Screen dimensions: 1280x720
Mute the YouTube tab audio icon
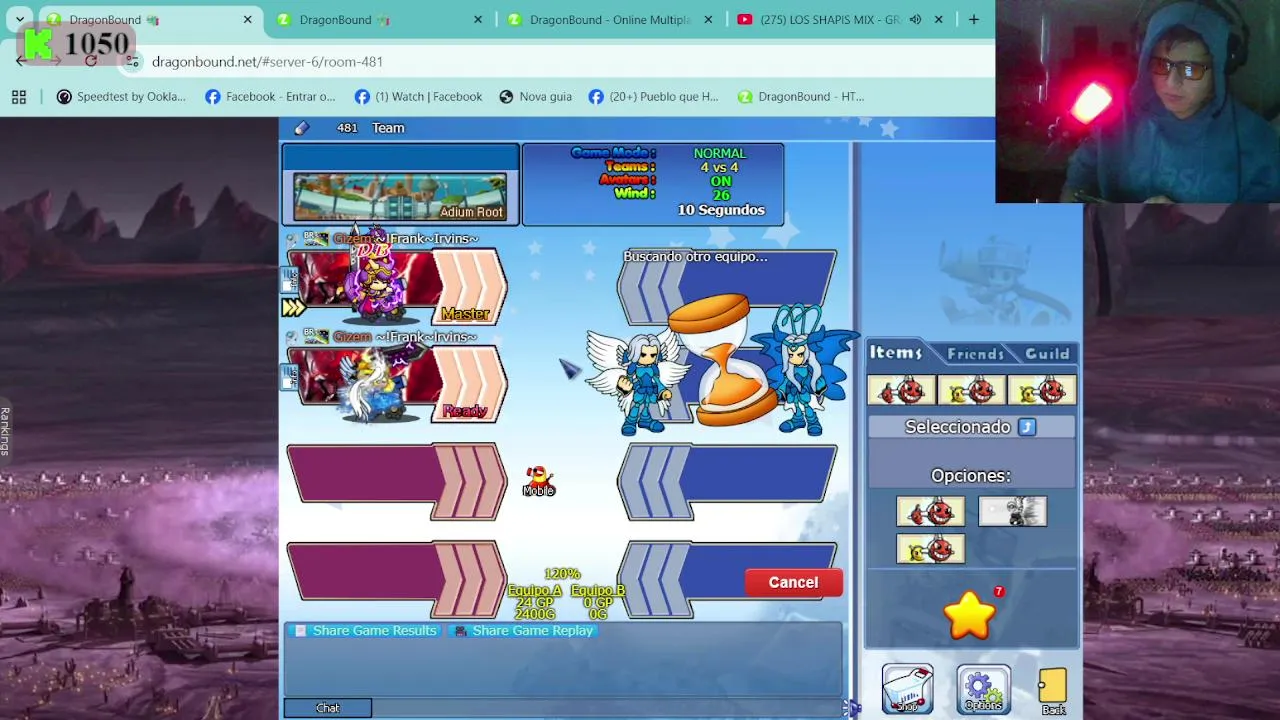(915, 19)
